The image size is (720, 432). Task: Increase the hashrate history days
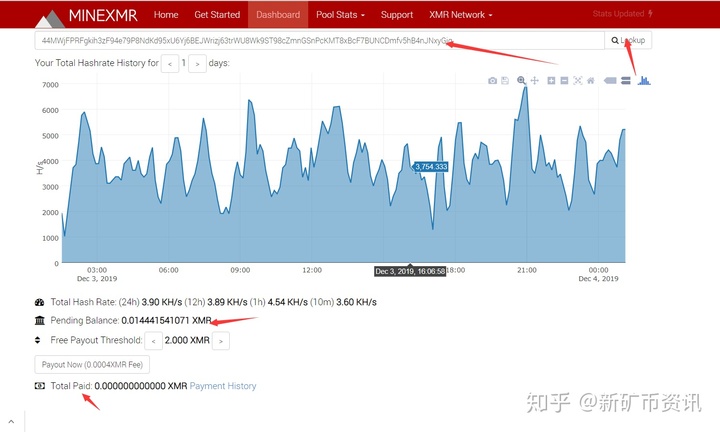(197, 63)
